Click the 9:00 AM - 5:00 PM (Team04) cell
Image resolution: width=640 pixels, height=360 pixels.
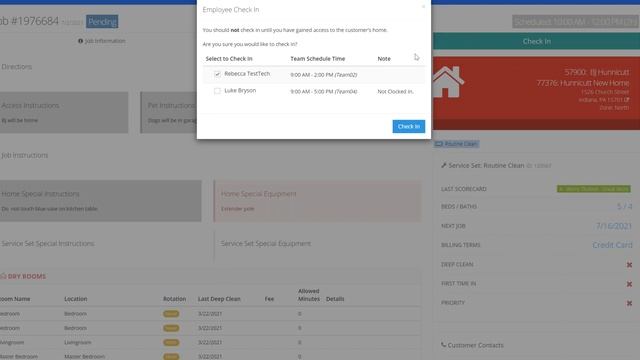[324, 92]
